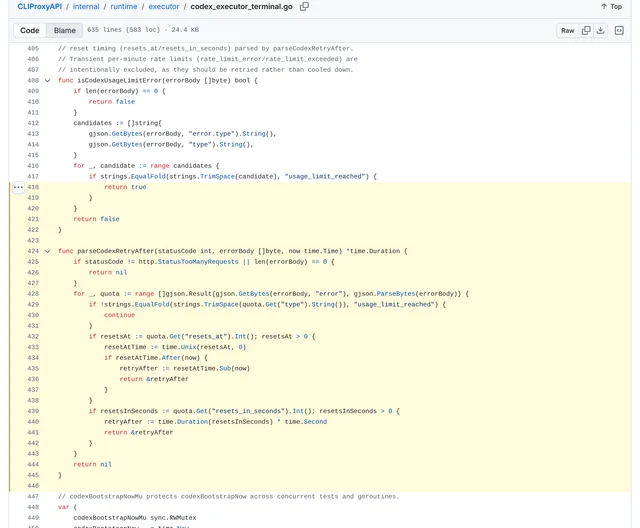Screen dimensions: 640x528
Task: Click "parseCodexRetryAfter" in function declaration
Action: pos(116,251)
